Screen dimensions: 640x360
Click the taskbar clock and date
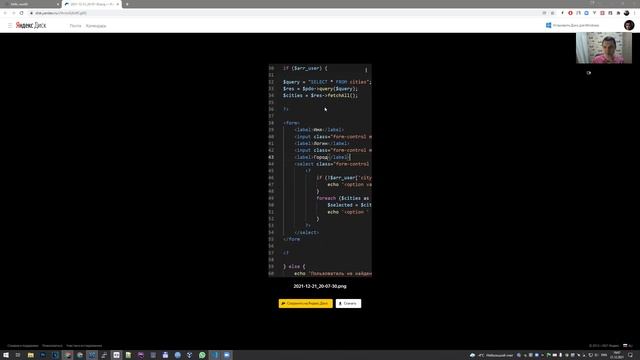coord(617,355)
